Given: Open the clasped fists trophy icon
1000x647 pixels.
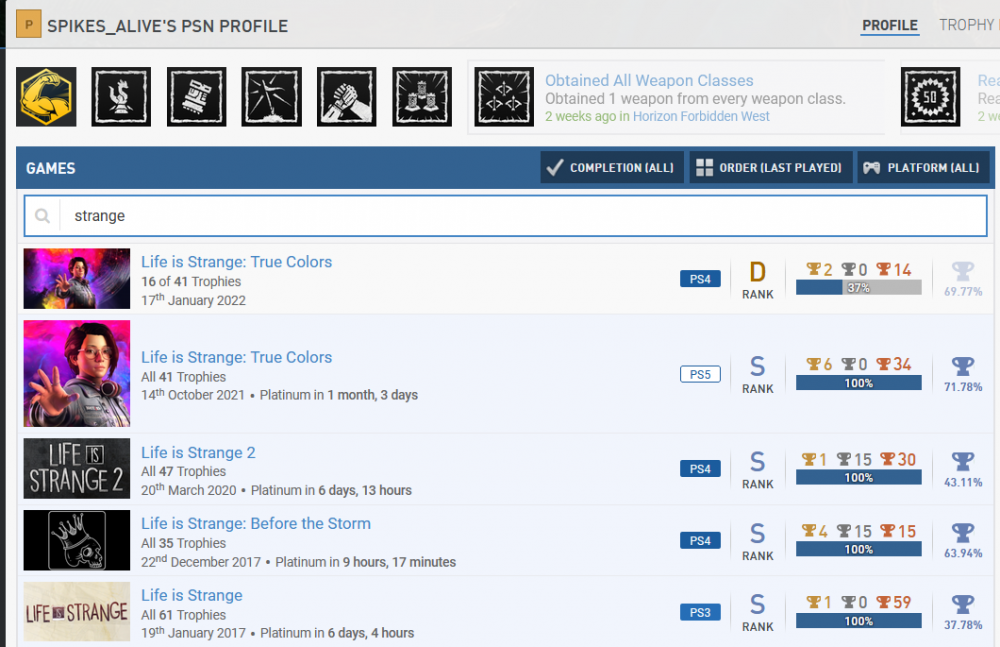Looking at the screenshot, I should (347, 97).
